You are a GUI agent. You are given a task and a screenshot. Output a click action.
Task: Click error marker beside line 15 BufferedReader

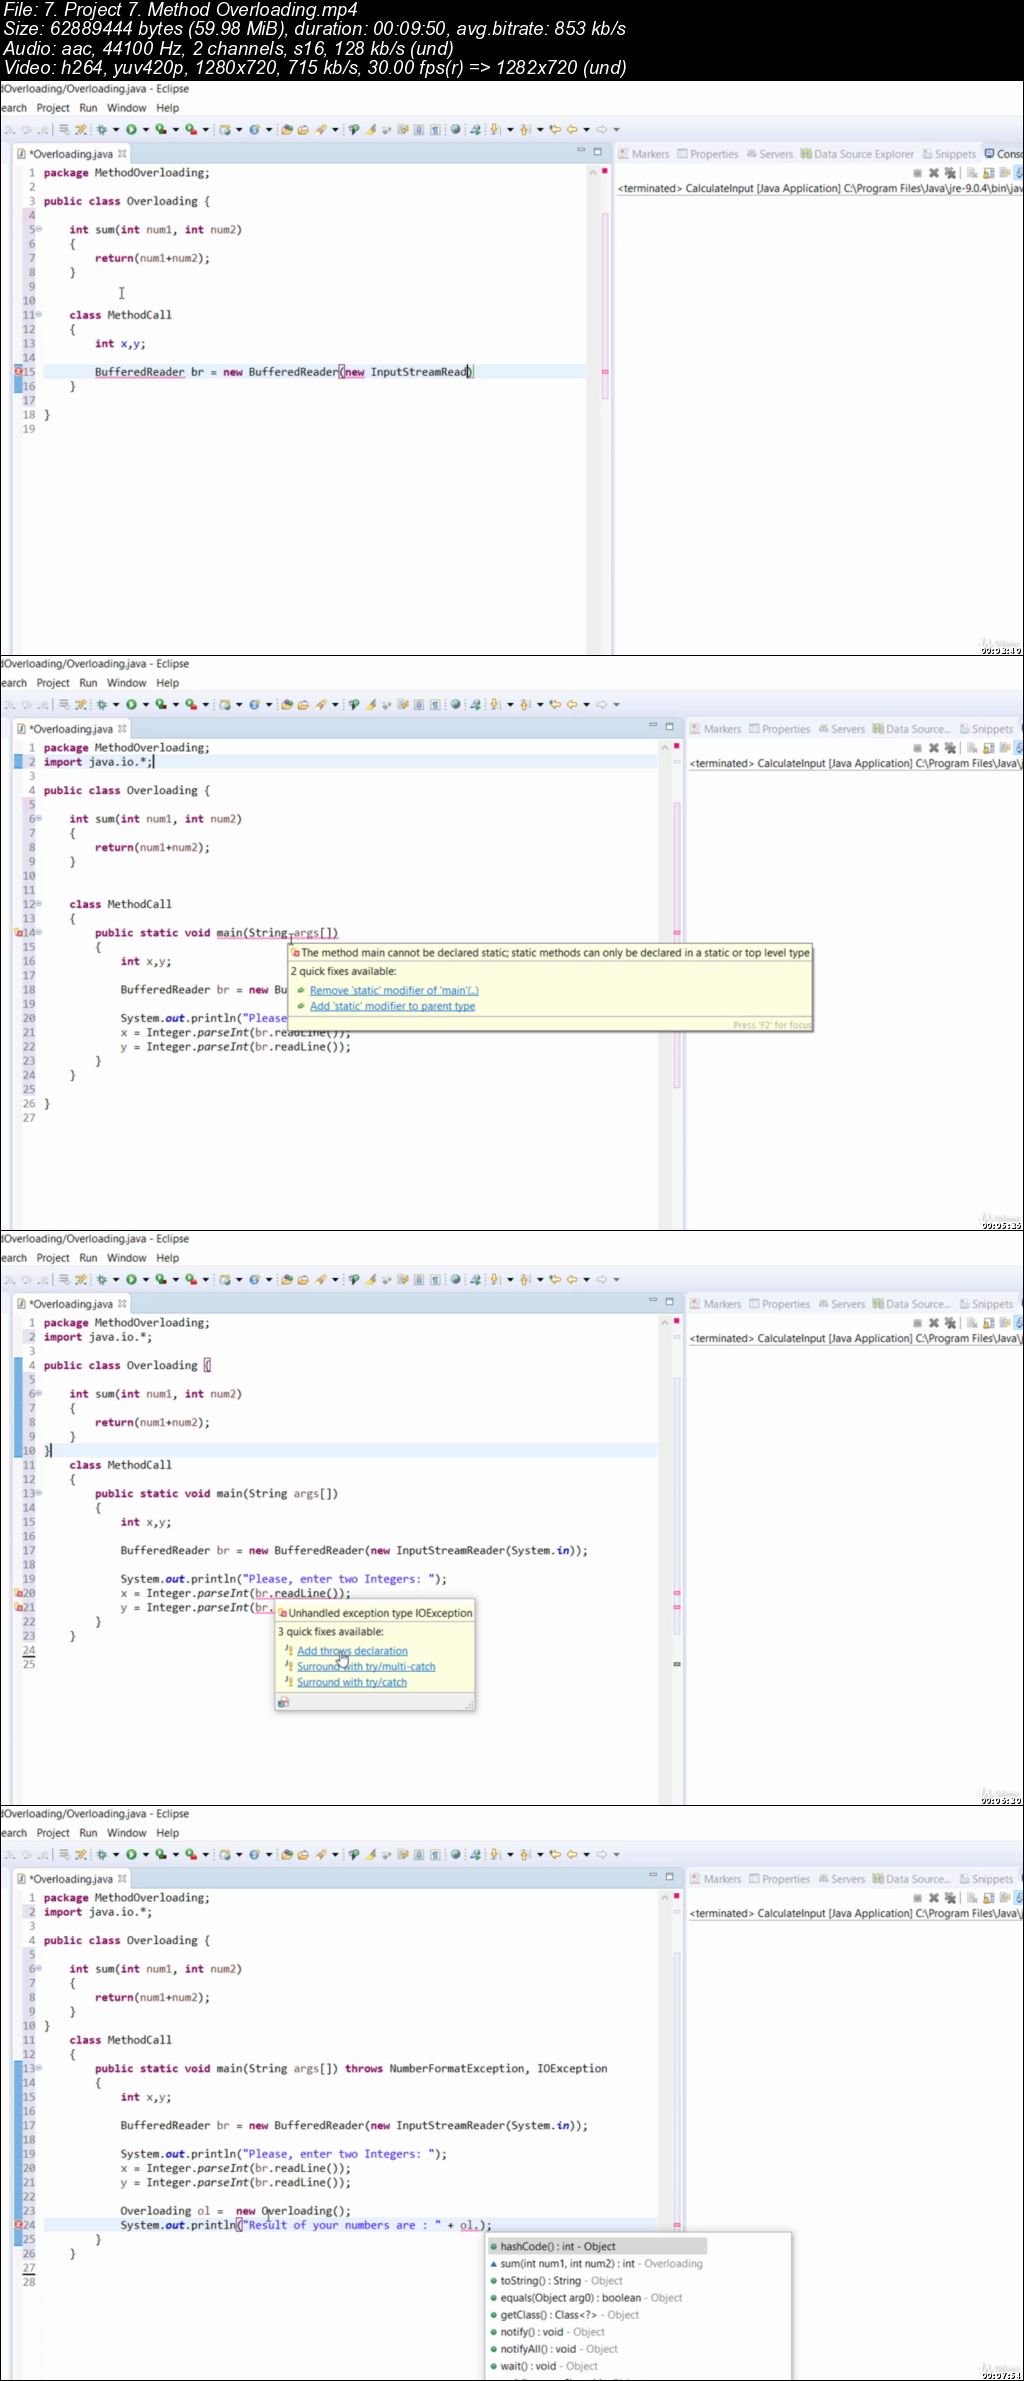[18, 371]
